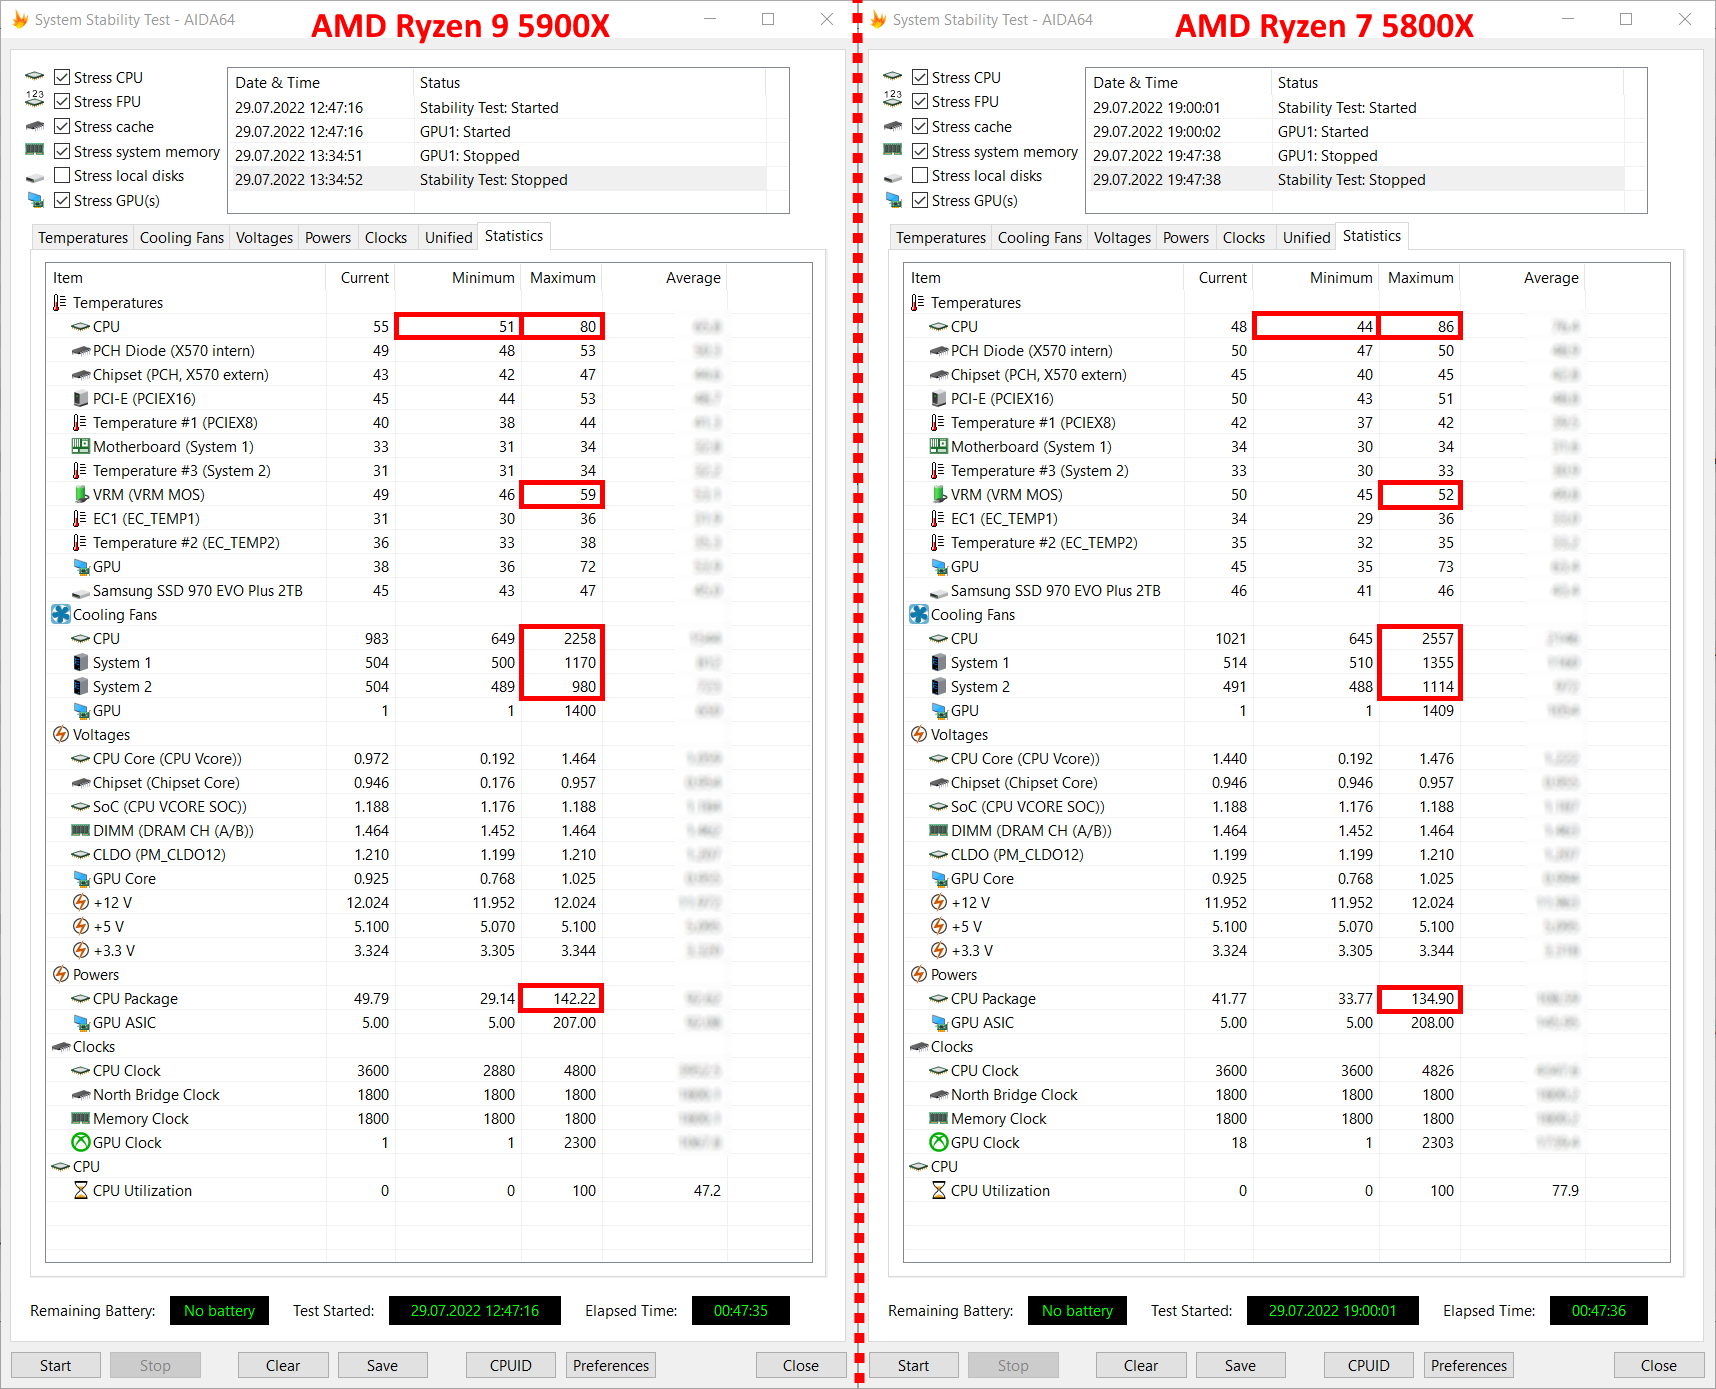Screen dimensions: 1716x1389
Task: Toggle Stress CPU checkbox in the 5800X window
Action: tap(920, 77)
